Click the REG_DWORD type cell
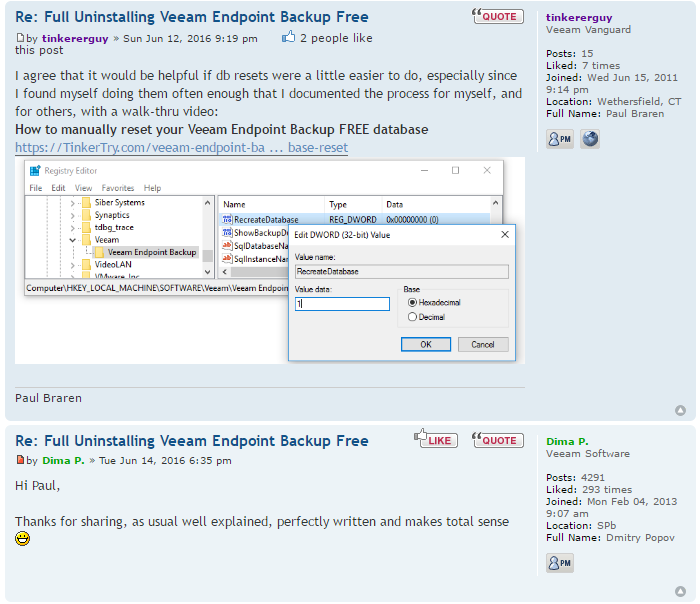Screen dimensions: 700x604 pyautogui.click(x=353, y=220)
